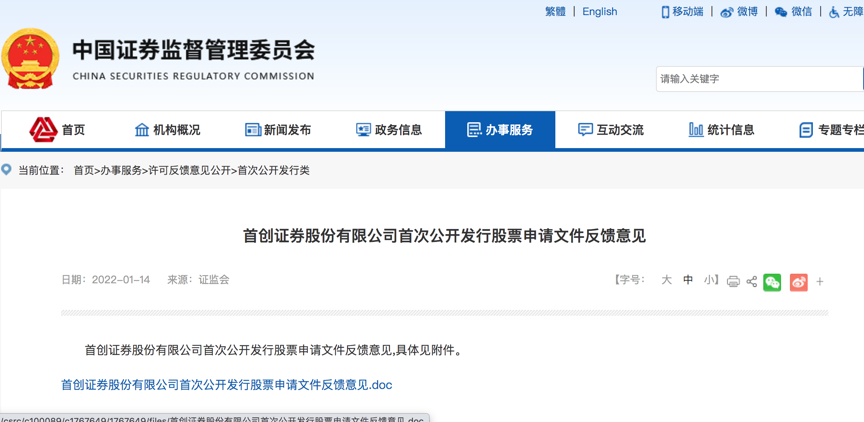864x422 pixels.
Task: Click the CSRC national emblem logo
Action: click(31, 60)
